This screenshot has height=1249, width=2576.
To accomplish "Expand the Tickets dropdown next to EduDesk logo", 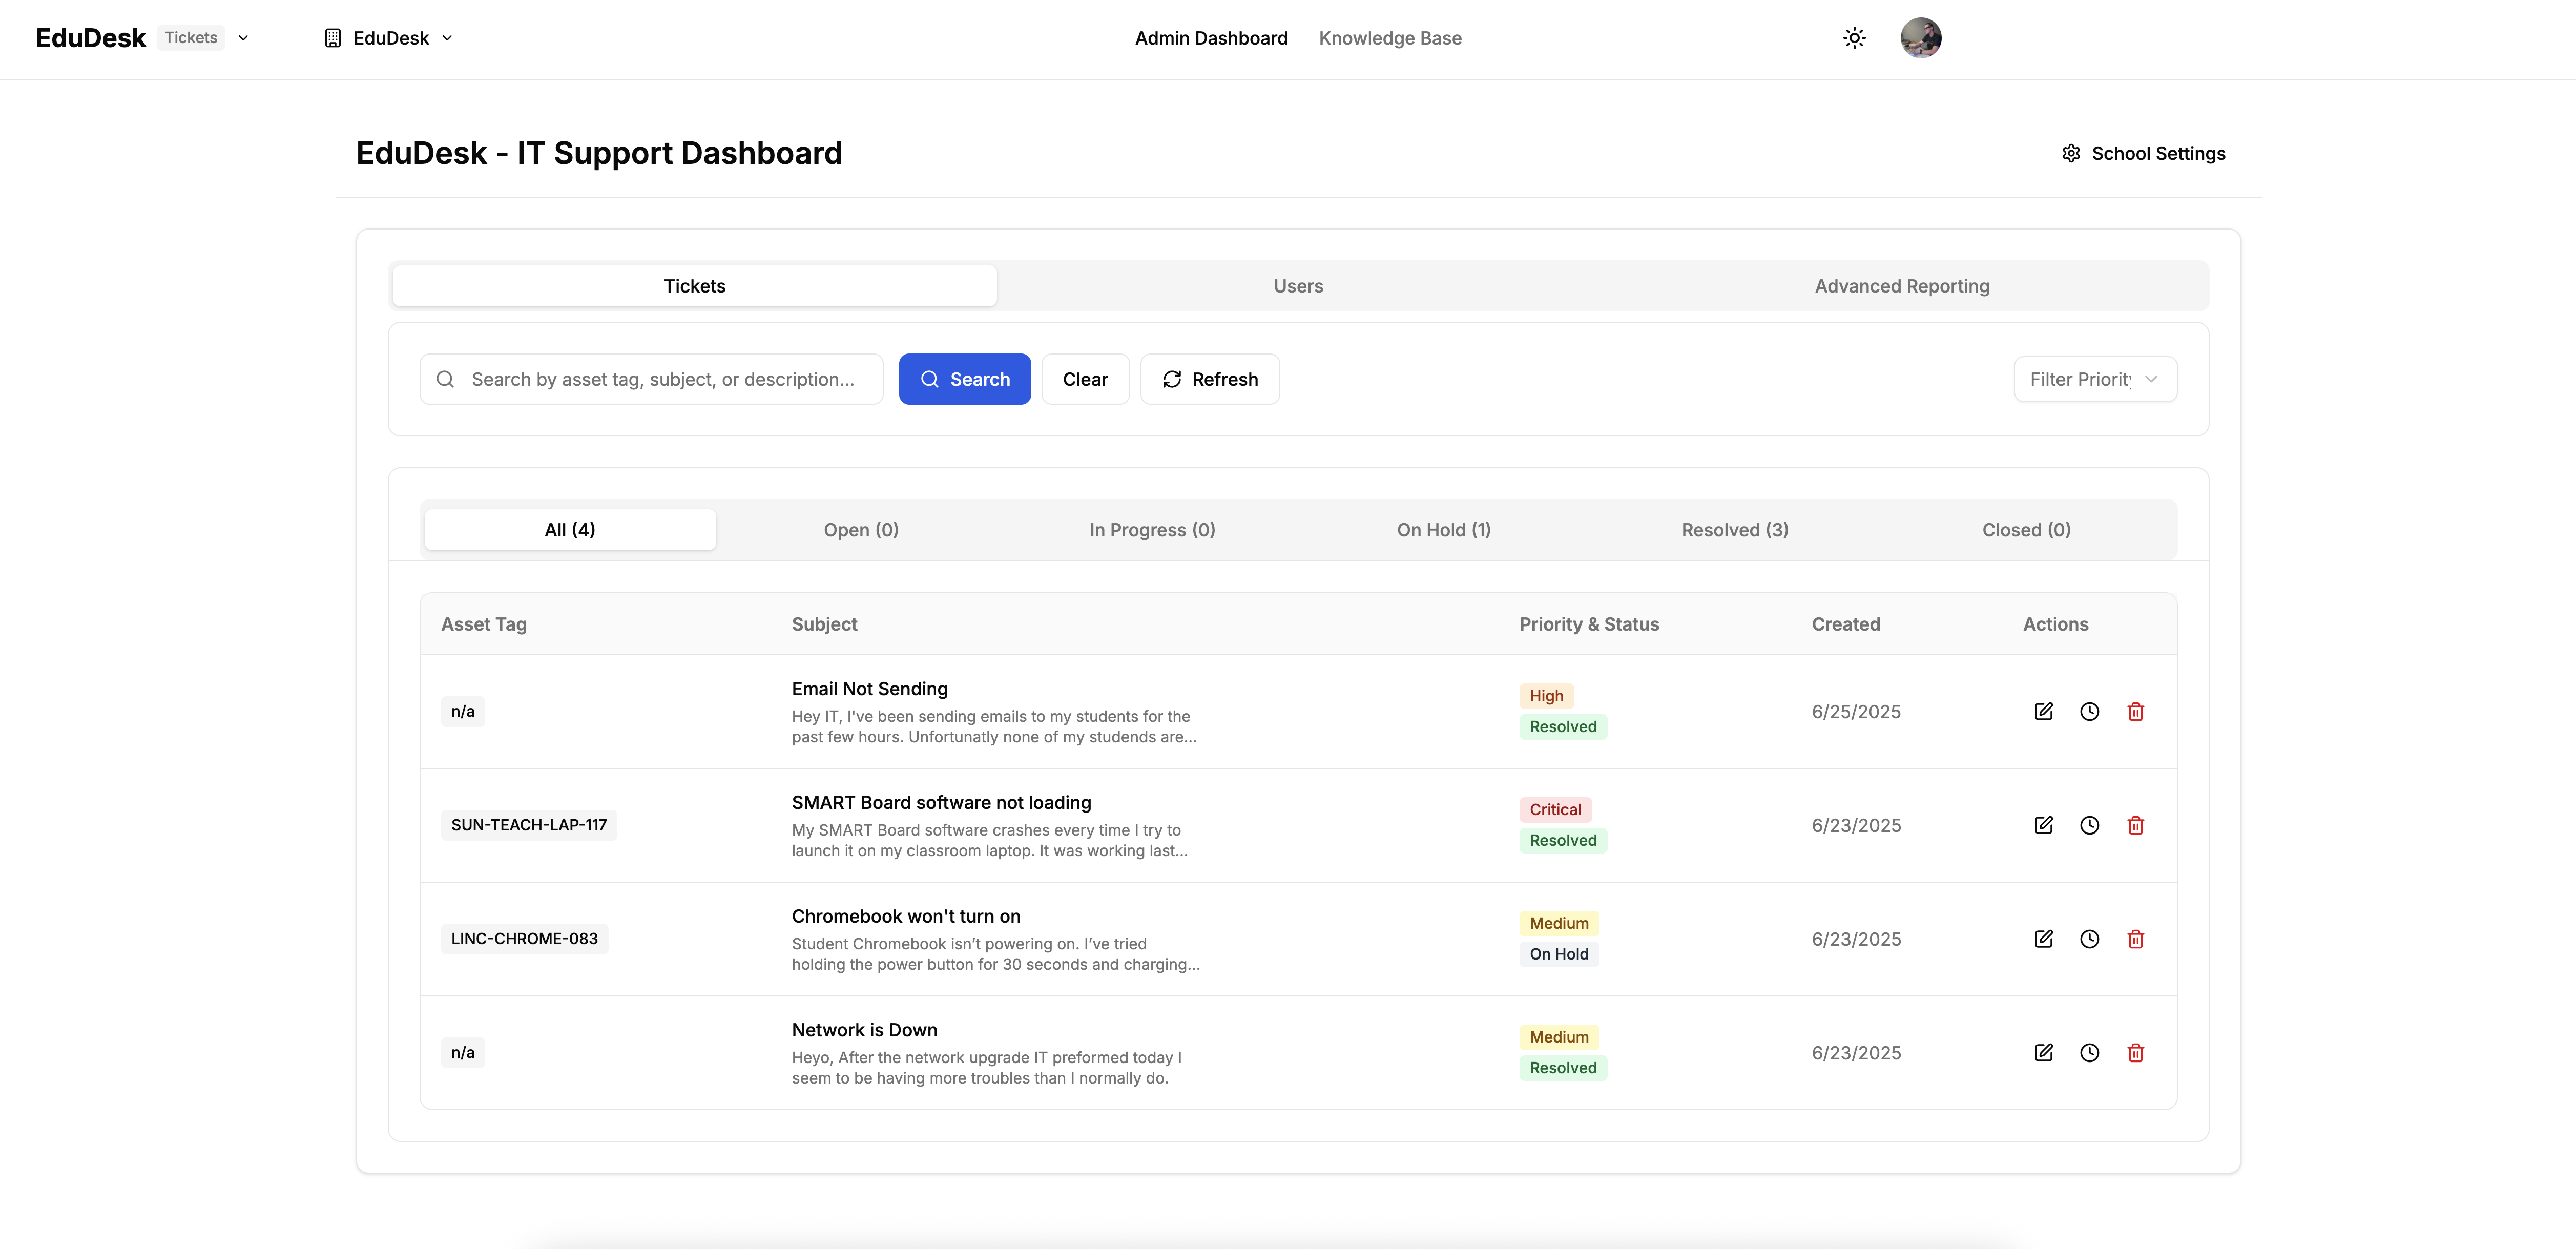I will 244,37.
